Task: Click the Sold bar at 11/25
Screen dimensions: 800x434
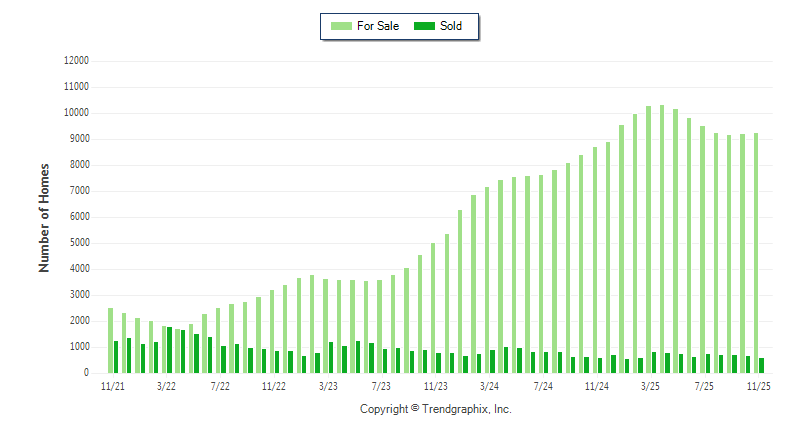Action: [762, 365]
